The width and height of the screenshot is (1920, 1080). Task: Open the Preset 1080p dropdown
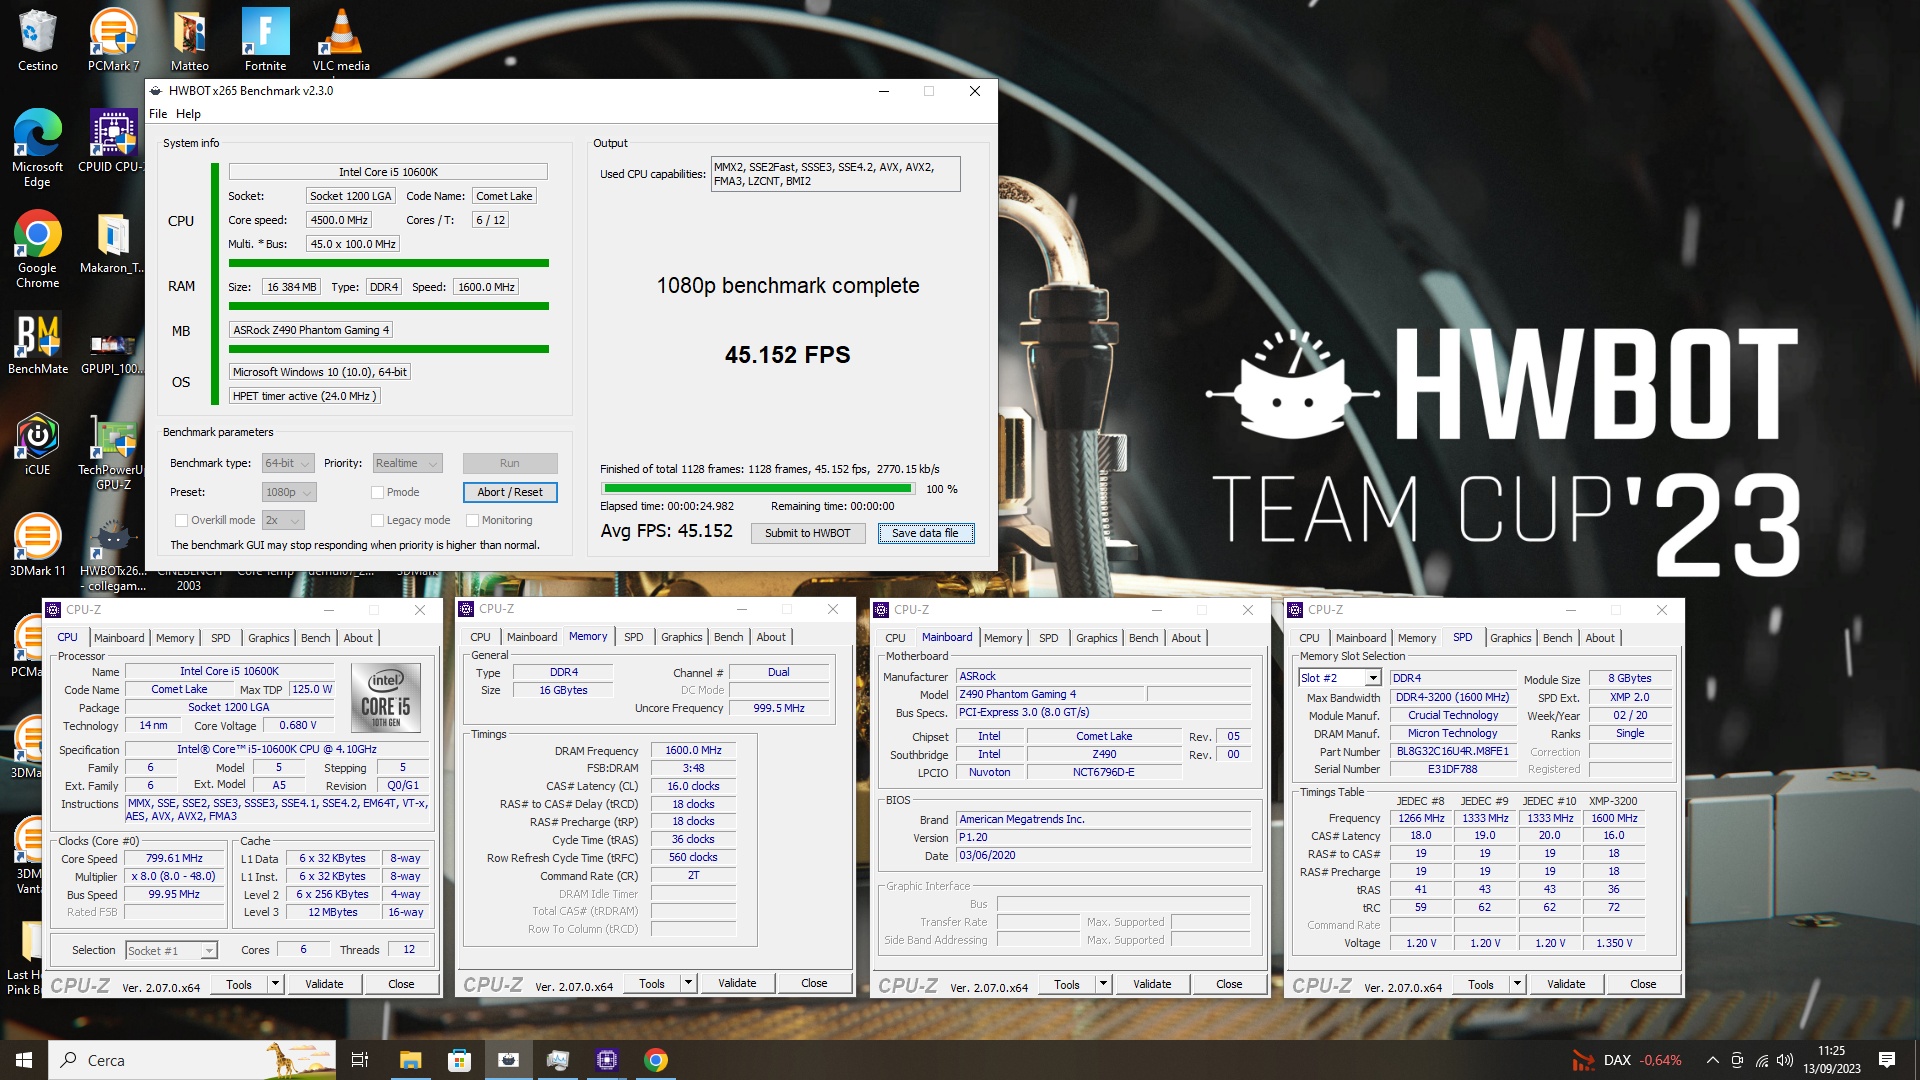click(289, 492)
